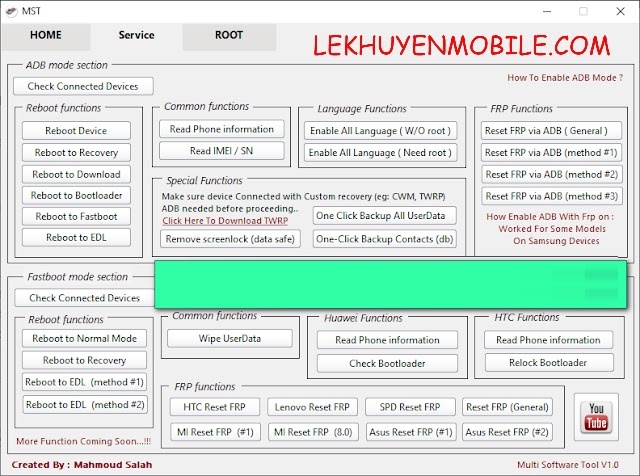
Task: Click One-Click Backup Contacts (db)
Action: [384, 239]
